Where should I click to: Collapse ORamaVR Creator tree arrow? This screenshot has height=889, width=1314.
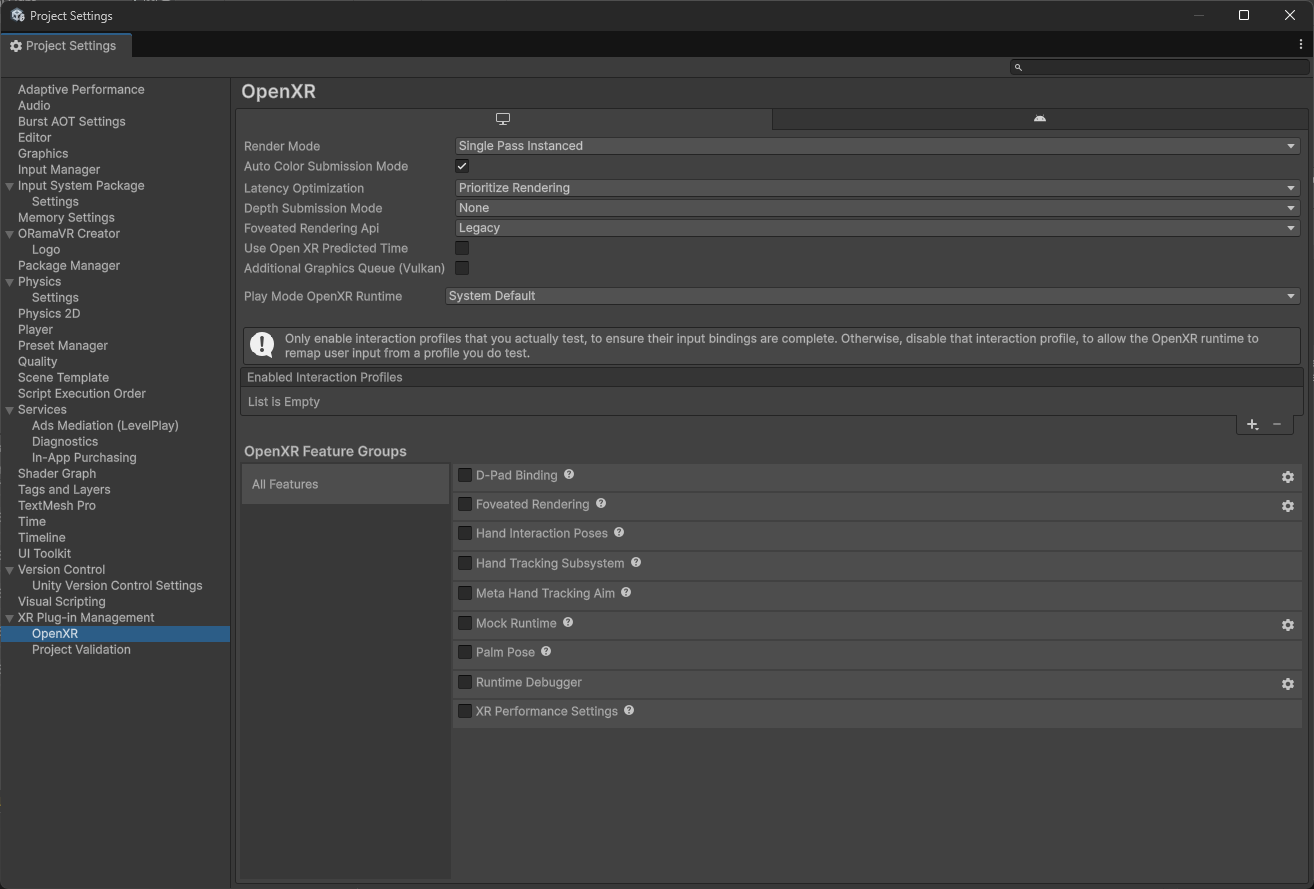(x=10, y=234)
